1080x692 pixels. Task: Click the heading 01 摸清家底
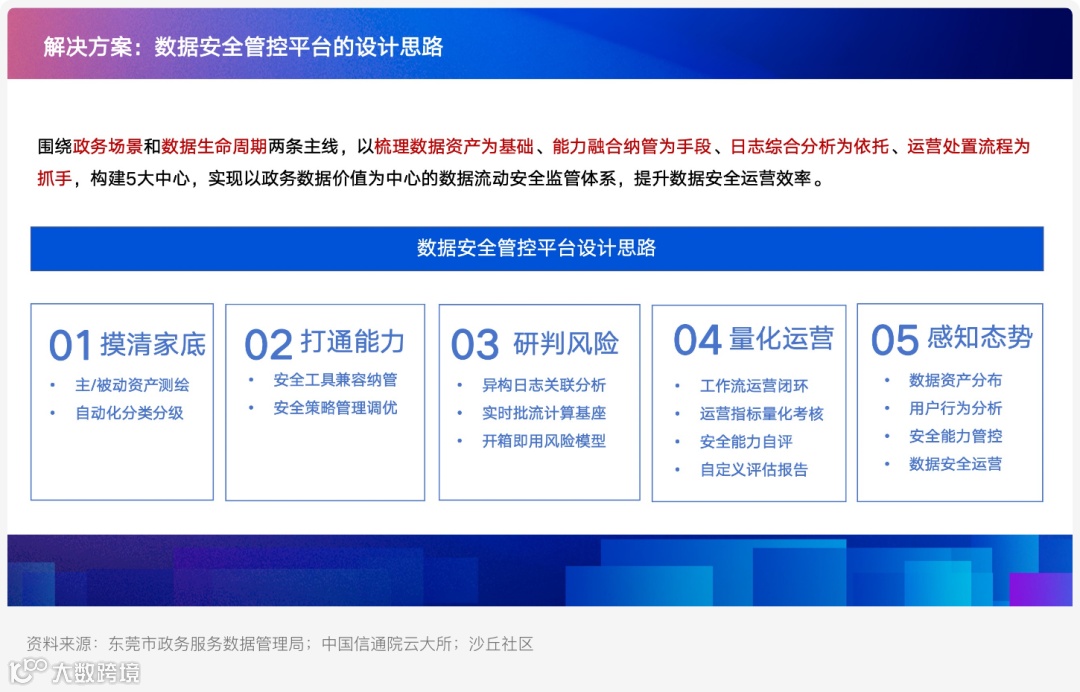click(x=127, y=344)
